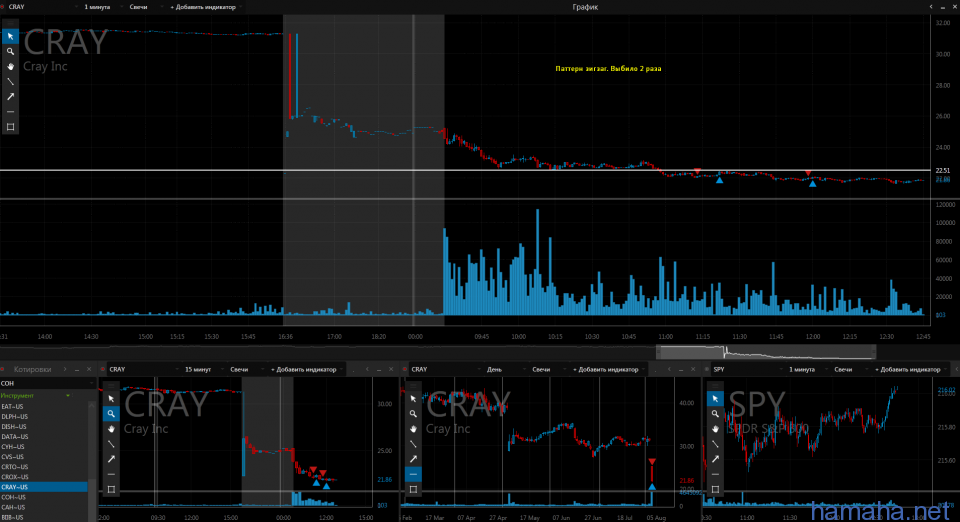The image size is (960, 522).
Task: Click the active horizontal line tool on the daily CRAY chart
Action: coord(413,474)
